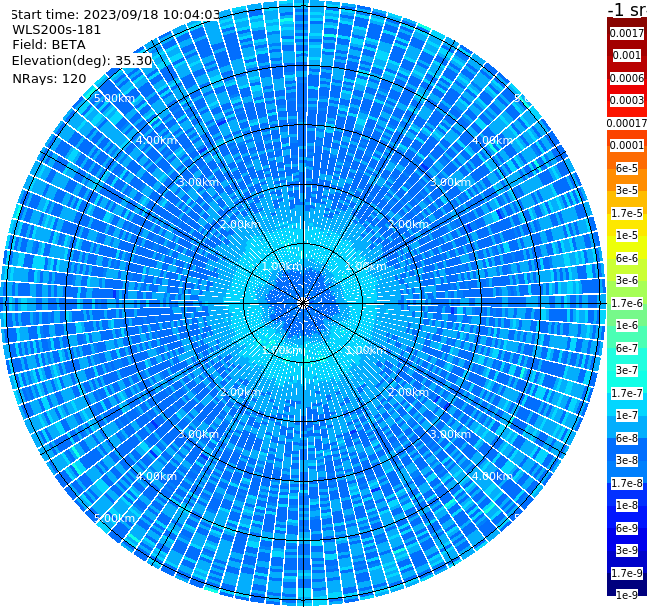Select the colorbar label "3e-8"
The width and height of the screenshot is (647, 607).
click(627, 460)
